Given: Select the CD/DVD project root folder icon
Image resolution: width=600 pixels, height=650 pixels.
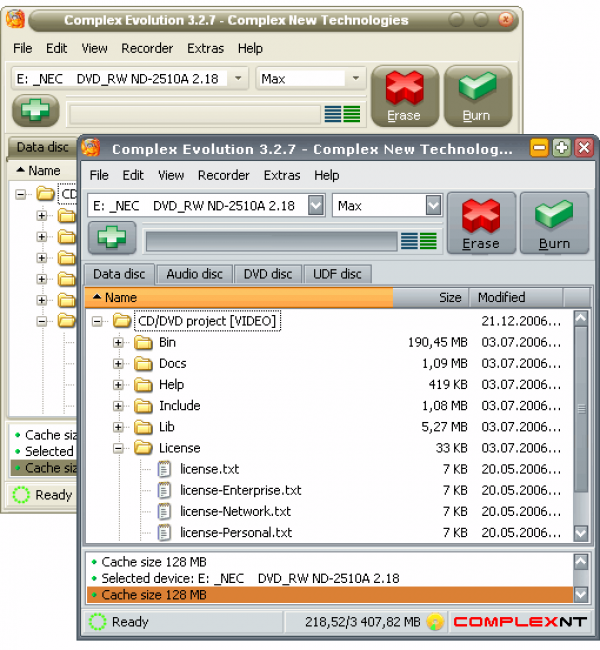Looking at the screenshot, I should tap(122, 320).
